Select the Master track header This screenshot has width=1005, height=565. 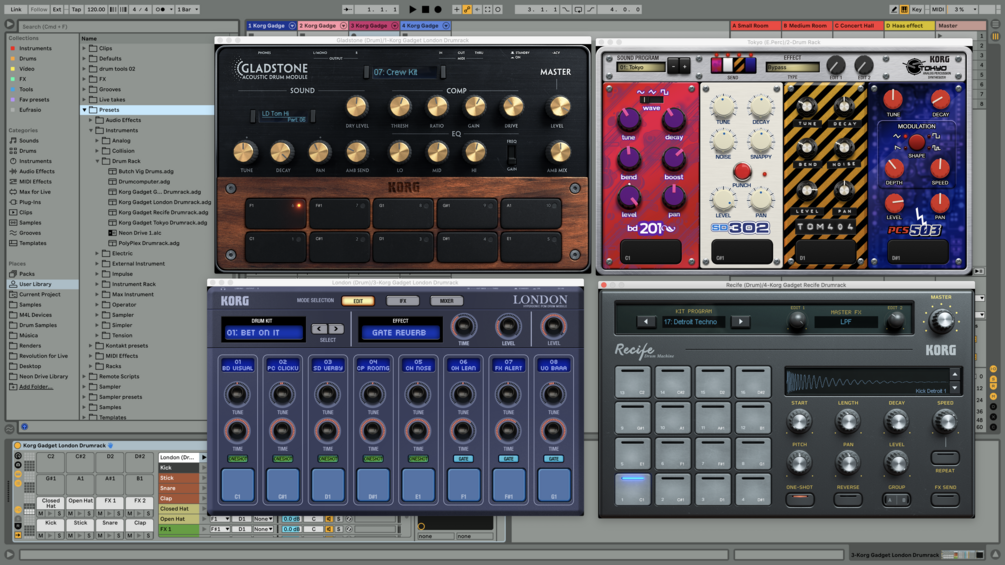[961, 26]
